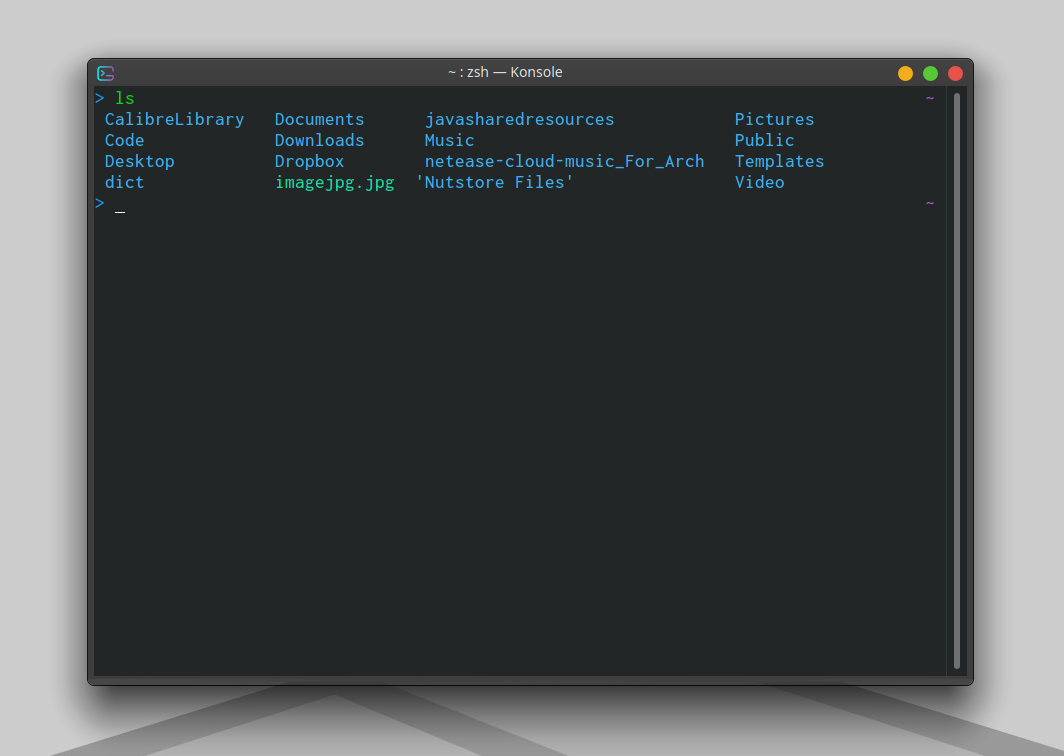Click the imagejpg.jpg file name
This screenshot has width=1064, height=756.
(335, 183)
